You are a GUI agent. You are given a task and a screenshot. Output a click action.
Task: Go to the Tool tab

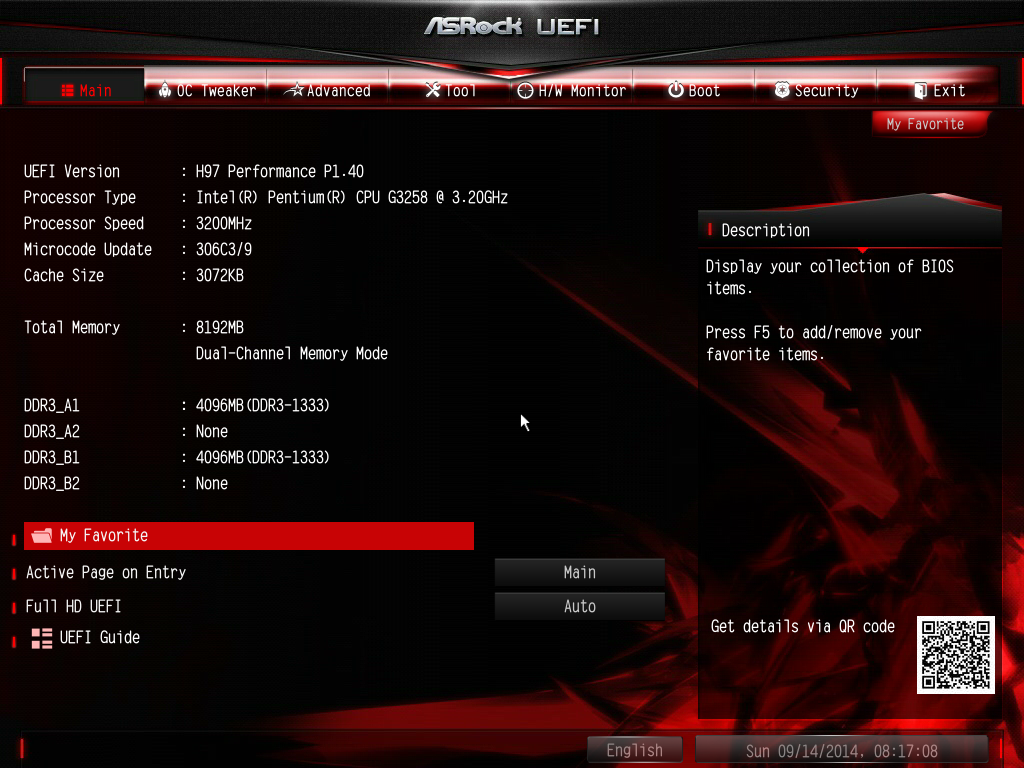coord(450,86)
